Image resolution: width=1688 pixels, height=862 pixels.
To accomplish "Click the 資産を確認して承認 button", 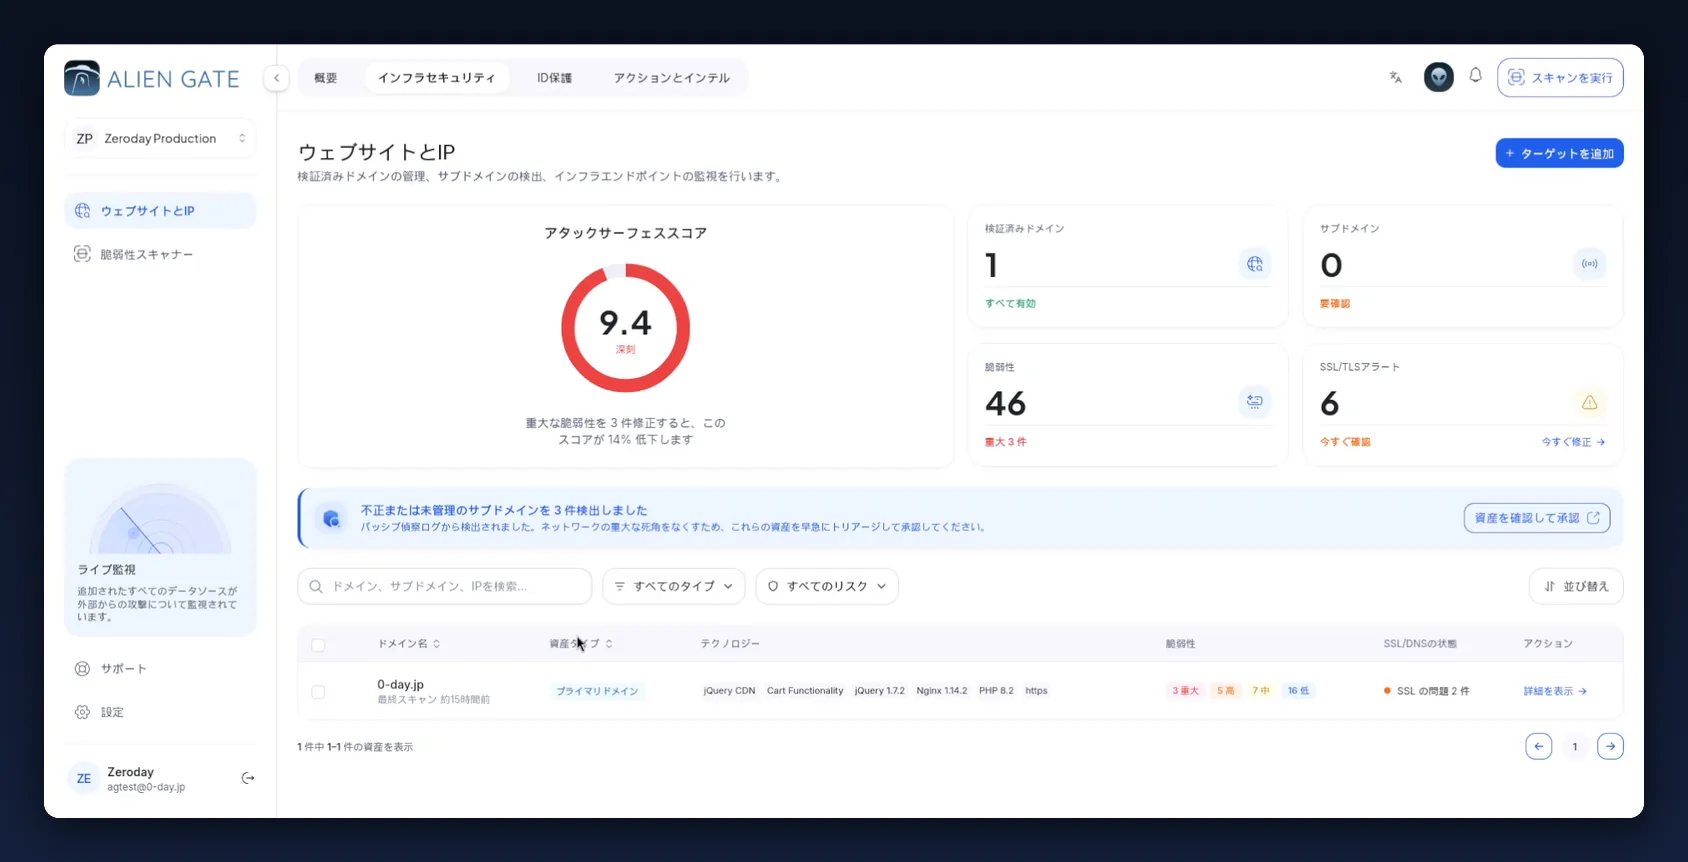I will click(1536, 518).
